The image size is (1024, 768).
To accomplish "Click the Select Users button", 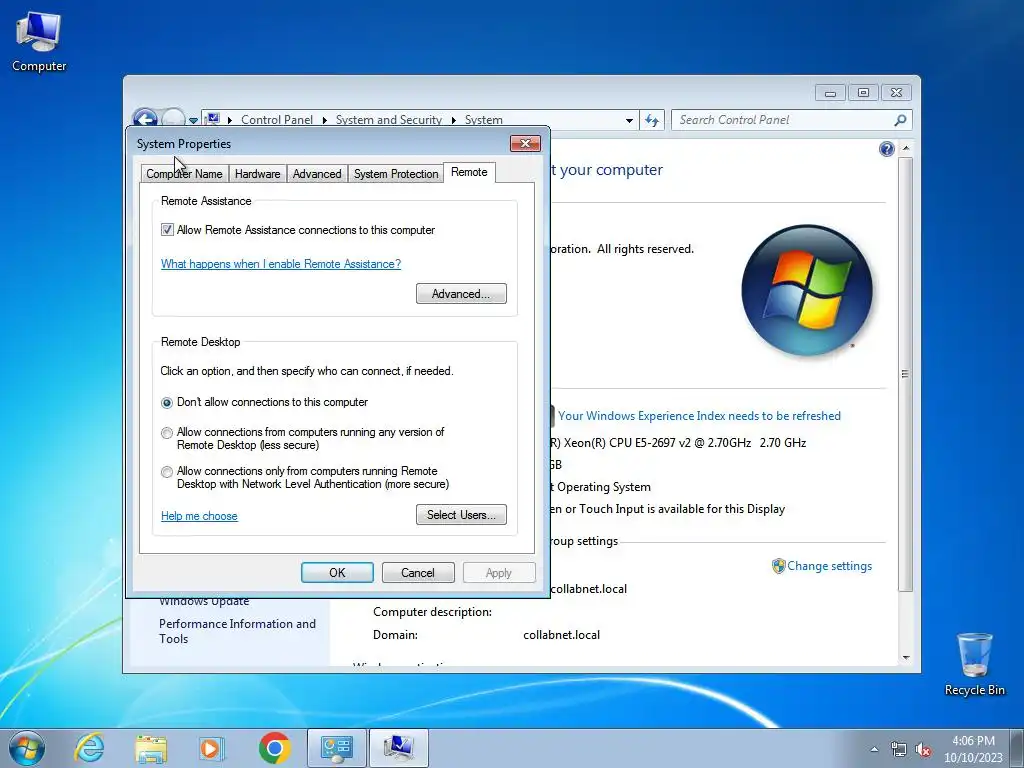I will tap(461, 515).
